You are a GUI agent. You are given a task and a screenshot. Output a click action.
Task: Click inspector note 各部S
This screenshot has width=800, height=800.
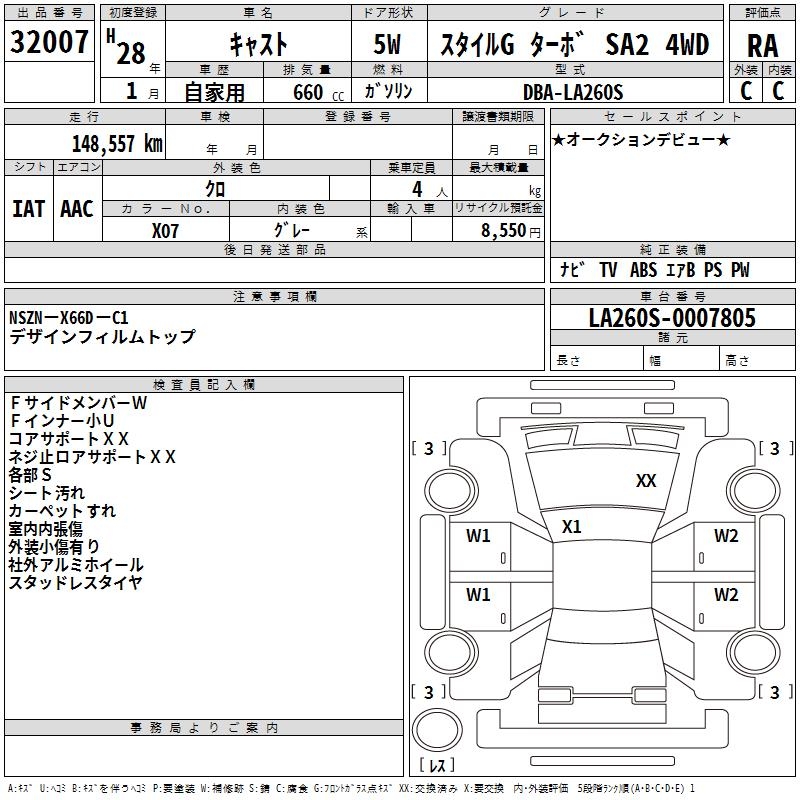pyautogui.click(x=30, y=475)
